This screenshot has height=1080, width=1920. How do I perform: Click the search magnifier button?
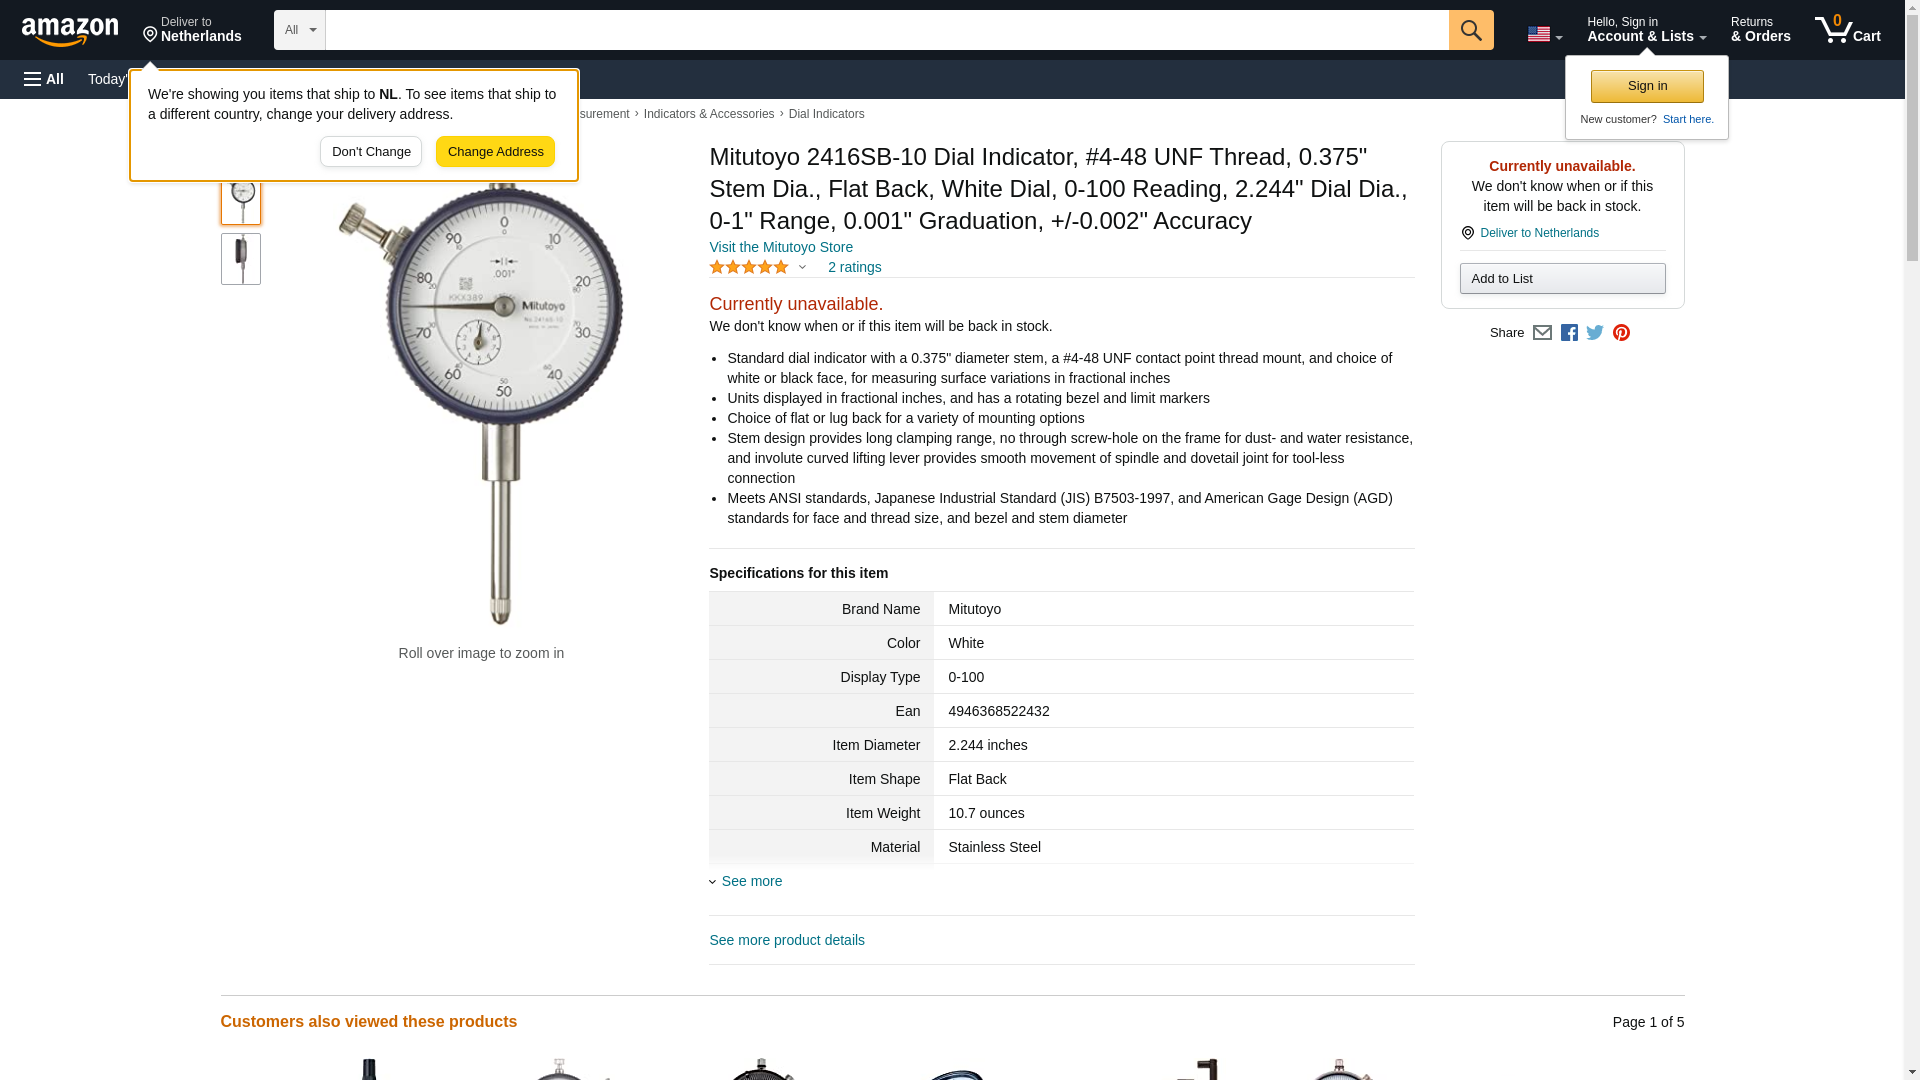(x=1470, y=30)
